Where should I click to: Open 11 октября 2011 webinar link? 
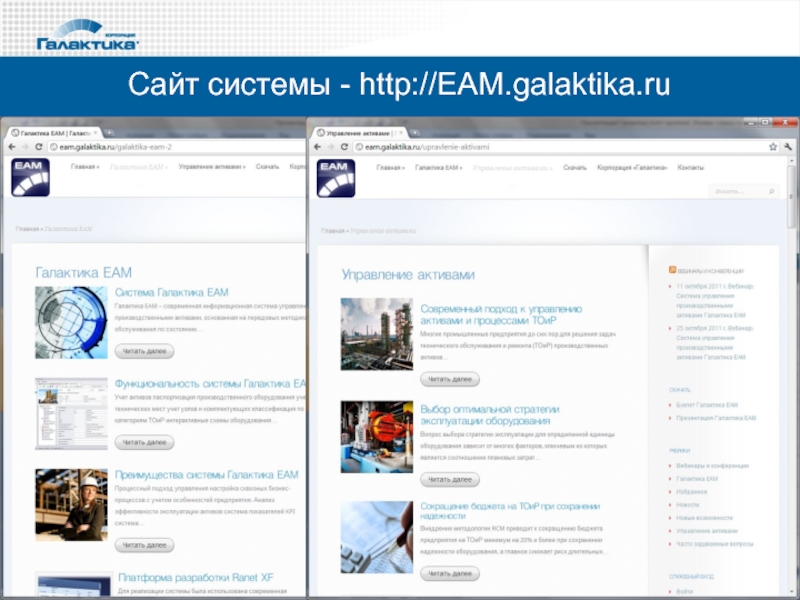pos(714,301)
